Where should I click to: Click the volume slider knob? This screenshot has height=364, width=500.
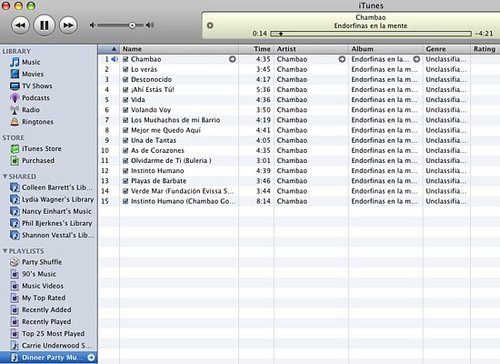pyautogui.click(x=132, y=25)
